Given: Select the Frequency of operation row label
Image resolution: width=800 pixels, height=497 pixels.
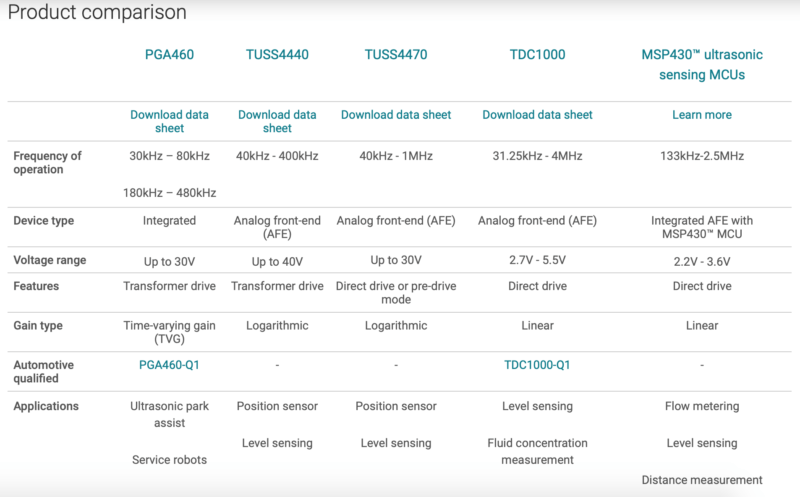Looking at the screenshot, I should (47, 162).
